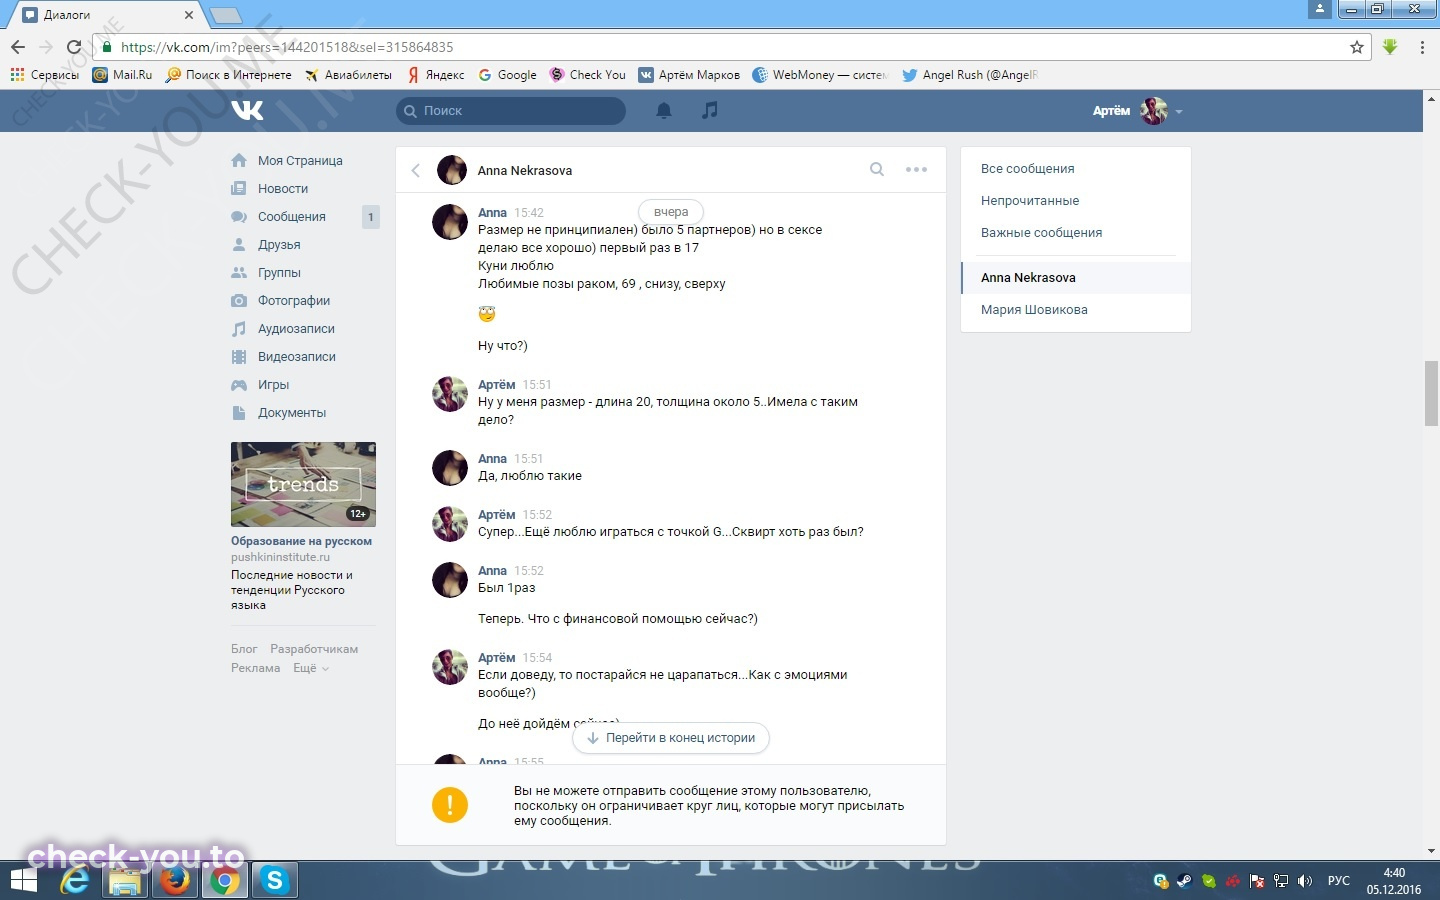Select Важные сообщения filter

(x=1042, y=233)
